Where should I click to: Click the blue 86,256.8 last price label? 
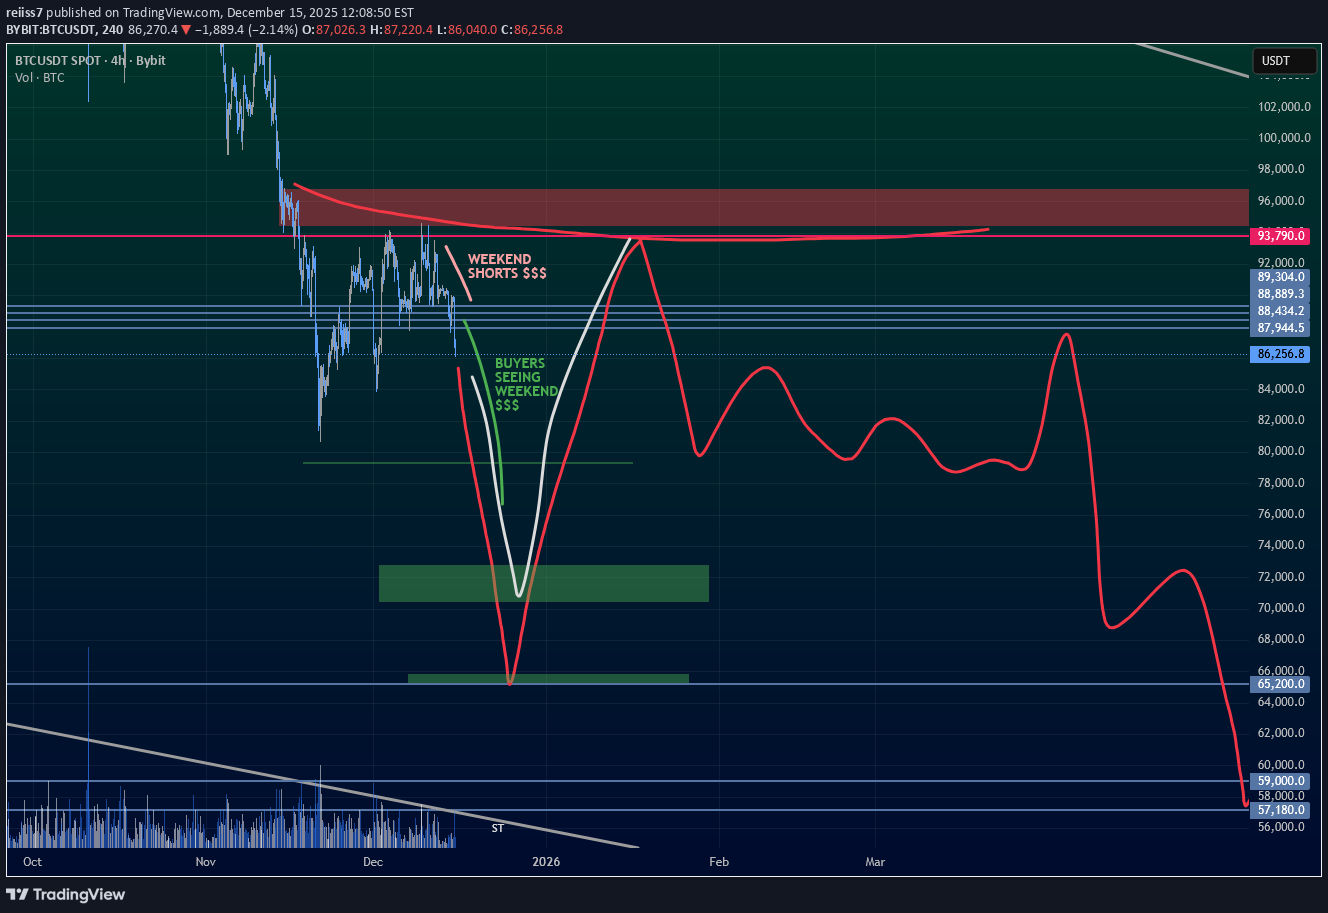click(x=1281, y=354)
